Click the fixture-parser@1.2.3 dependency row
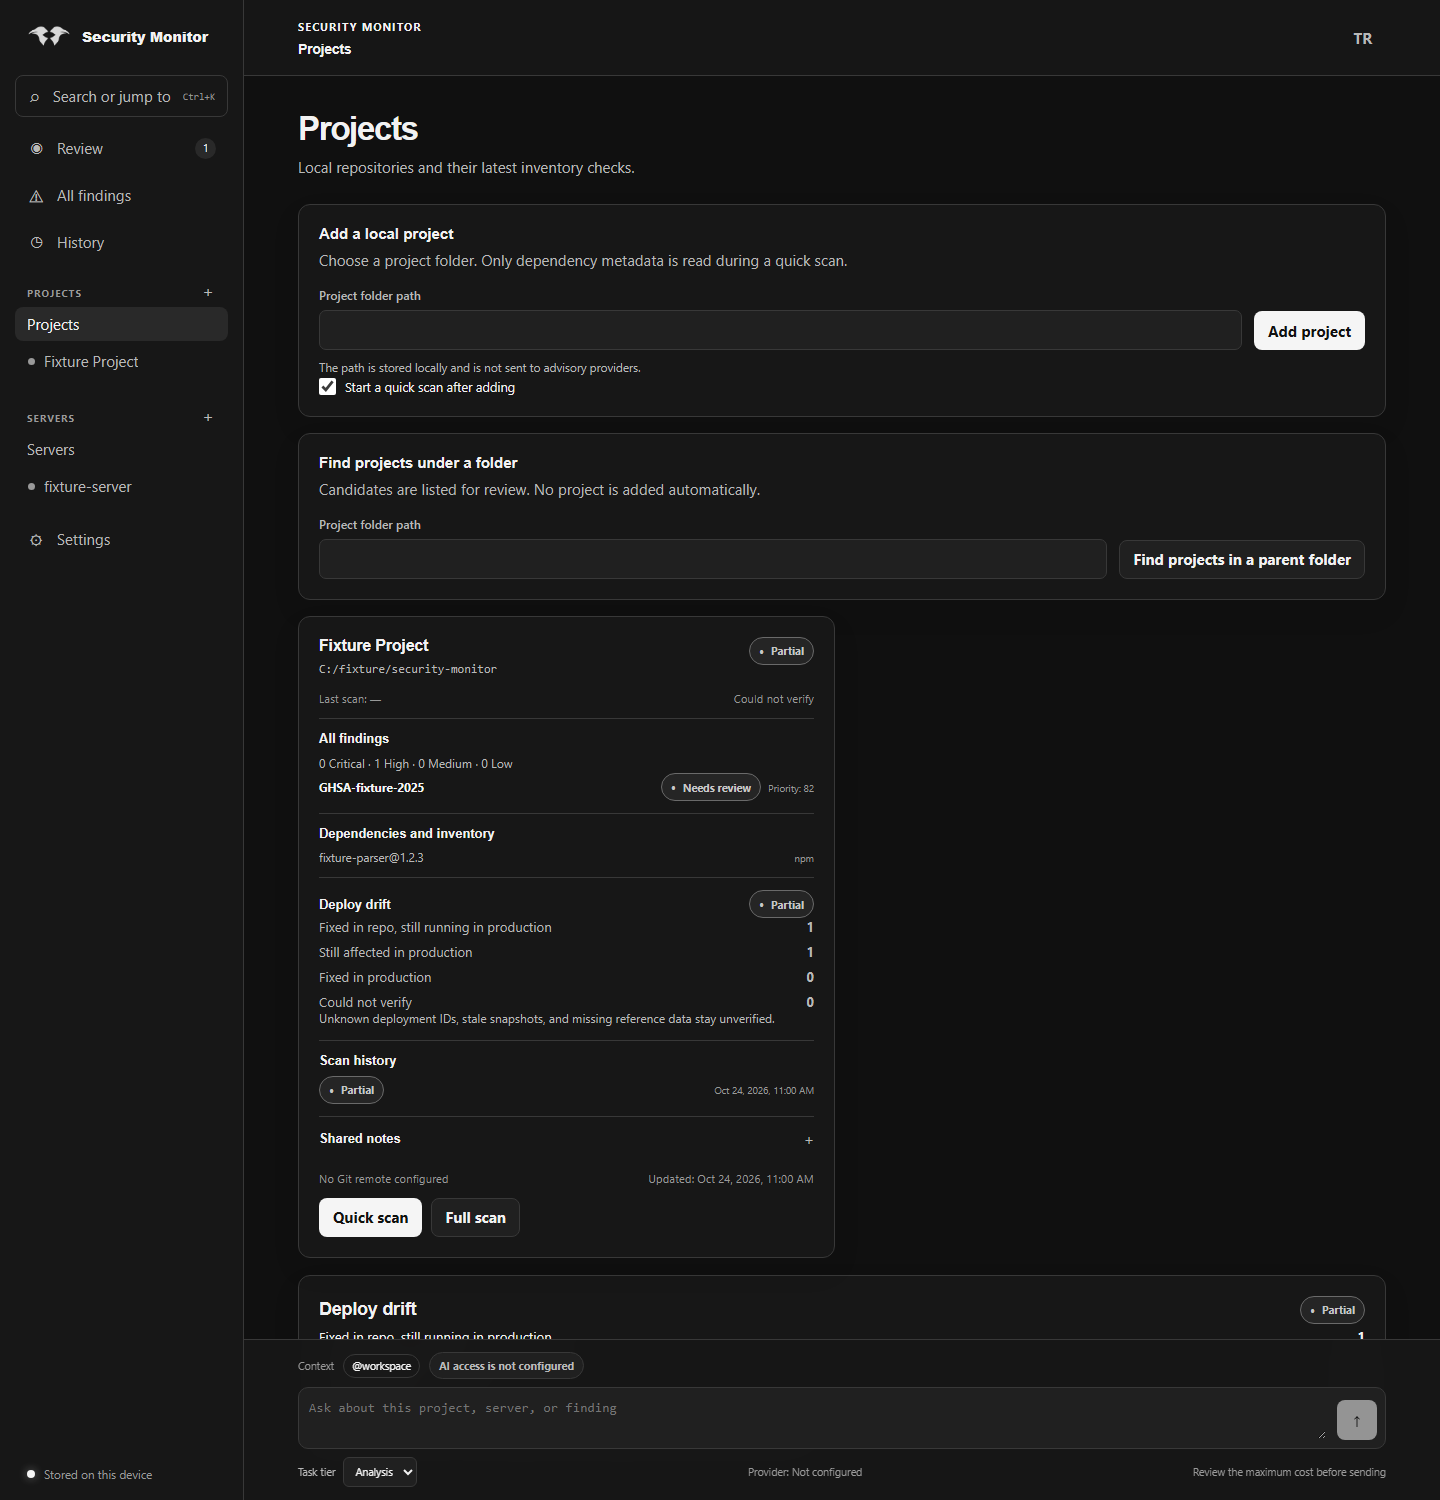This screenshot has width=1440, height=1500. pyautogui.click(x=566, y=858)
